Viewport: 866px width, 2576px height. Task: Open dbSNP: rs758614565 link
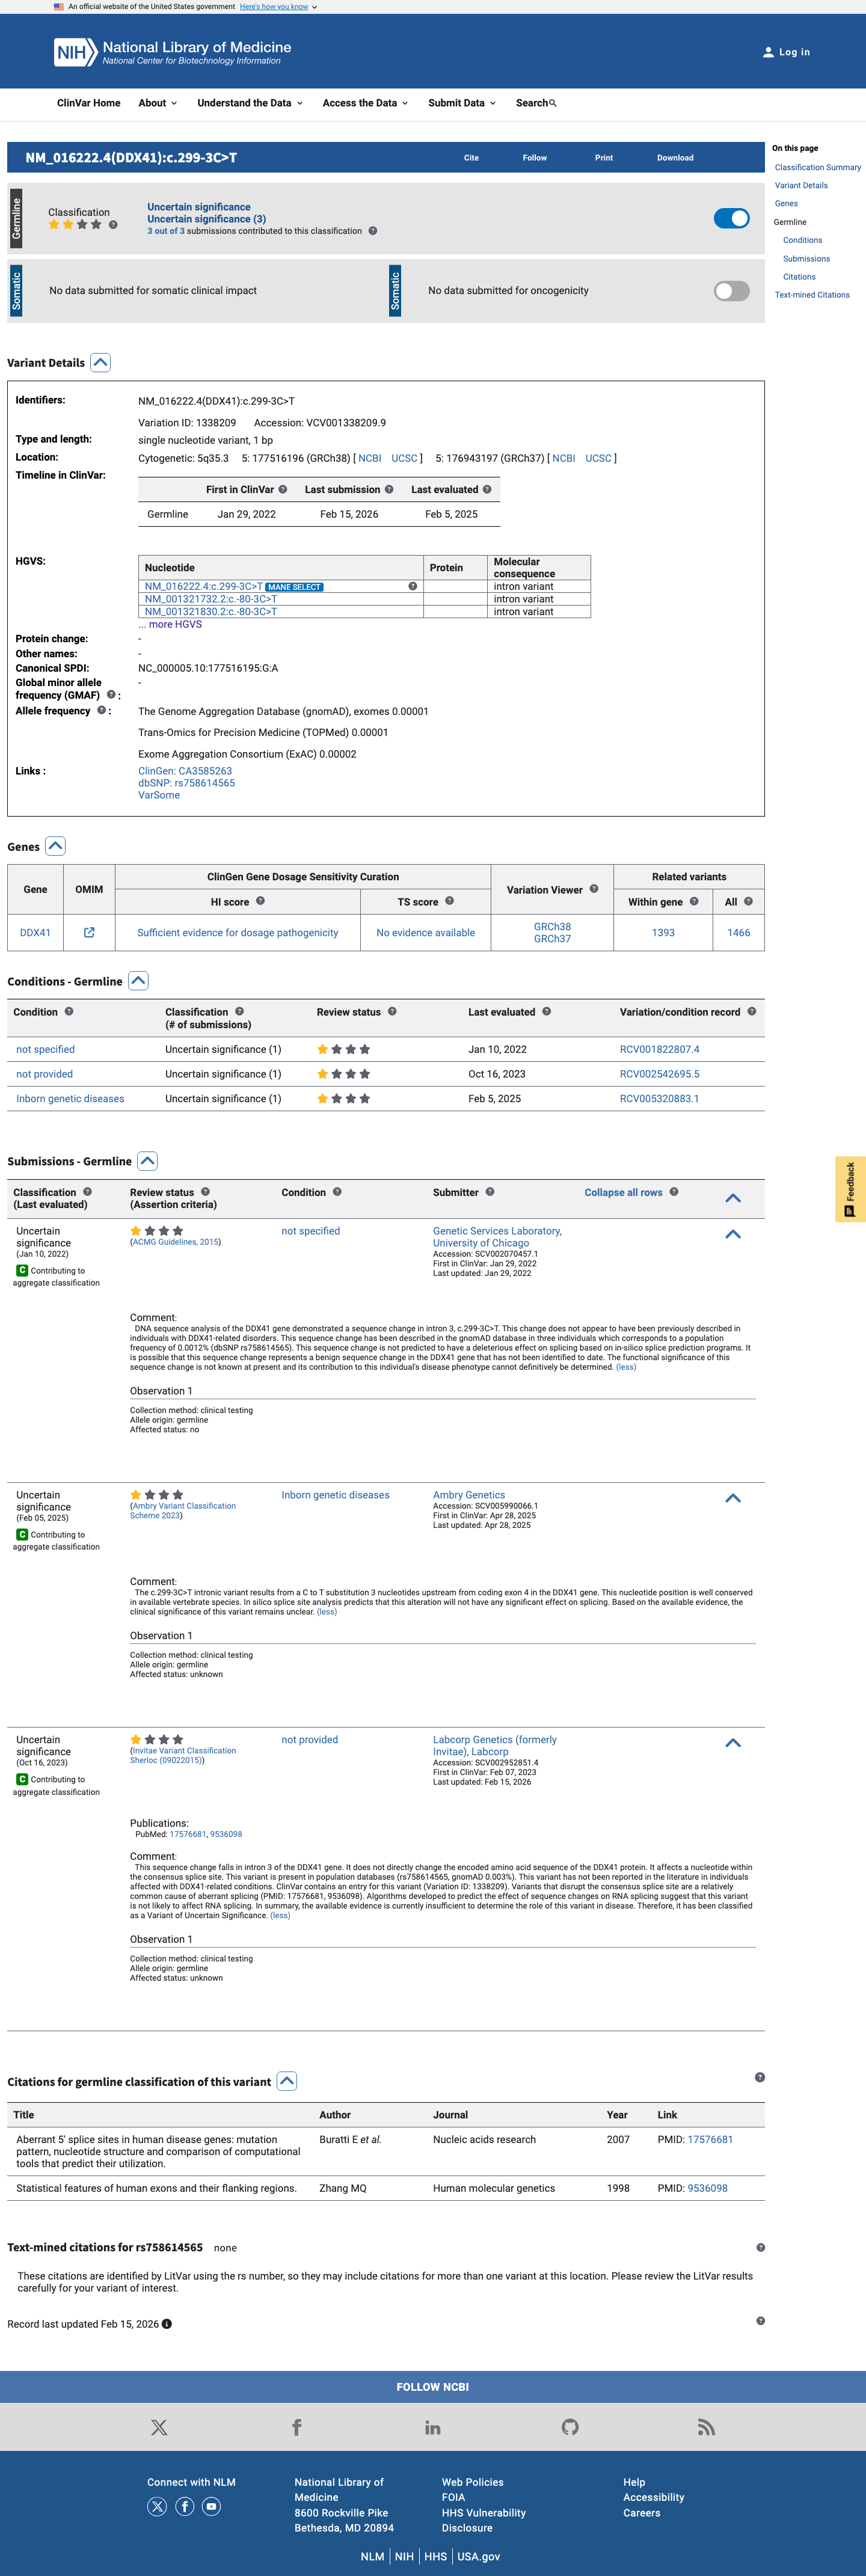[186, 783]
